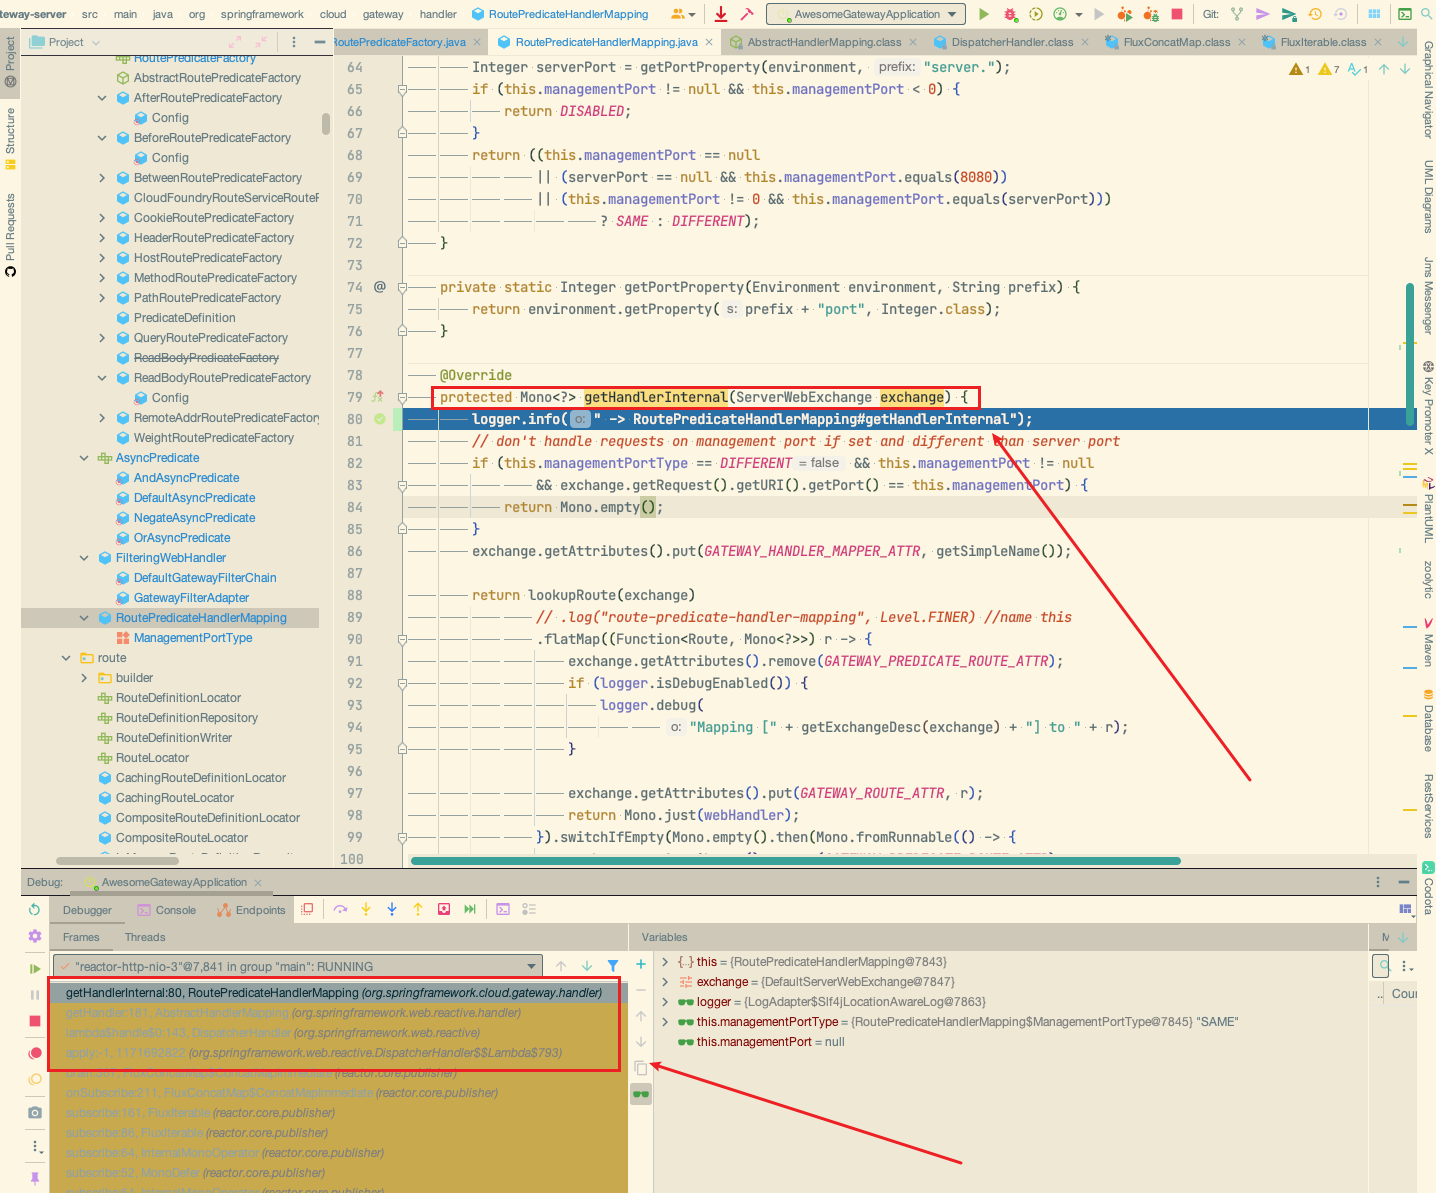Click Step Out in debugger toolbar
1436x1193 pixels.
pos(418,909)
